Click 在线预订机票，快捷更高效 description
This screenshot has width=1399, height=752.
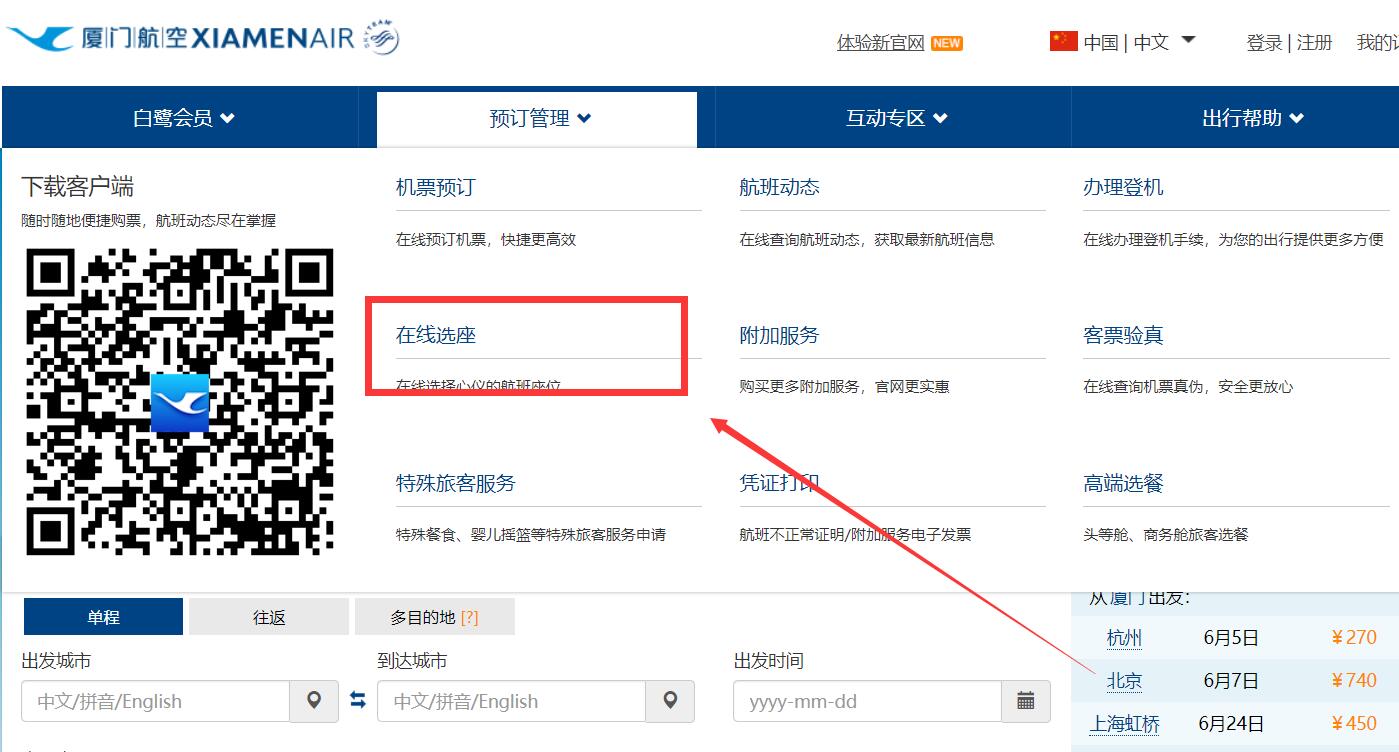point(486,239)
